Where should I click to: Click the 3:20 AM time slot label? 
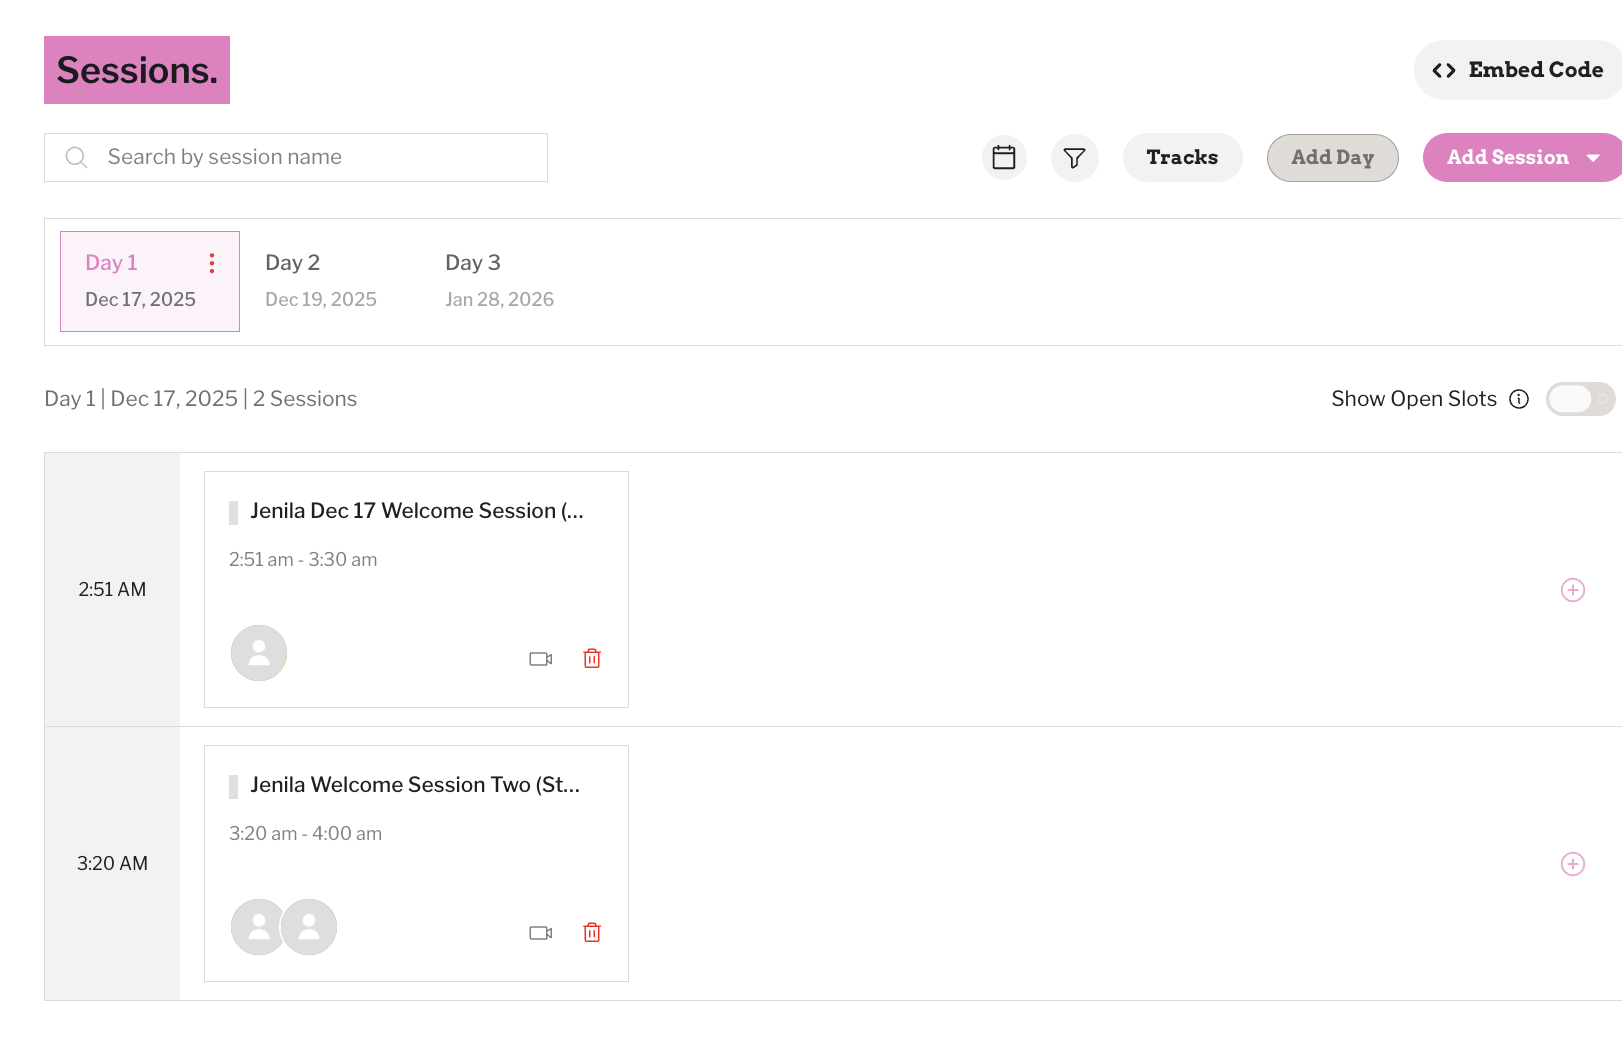112,864
